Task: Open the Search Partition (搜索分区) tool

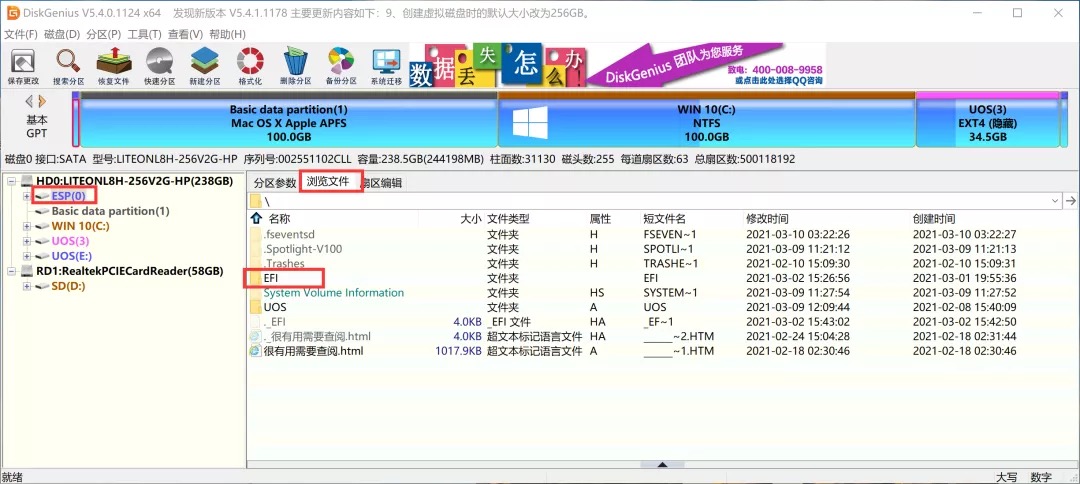Action: point(69,66)
